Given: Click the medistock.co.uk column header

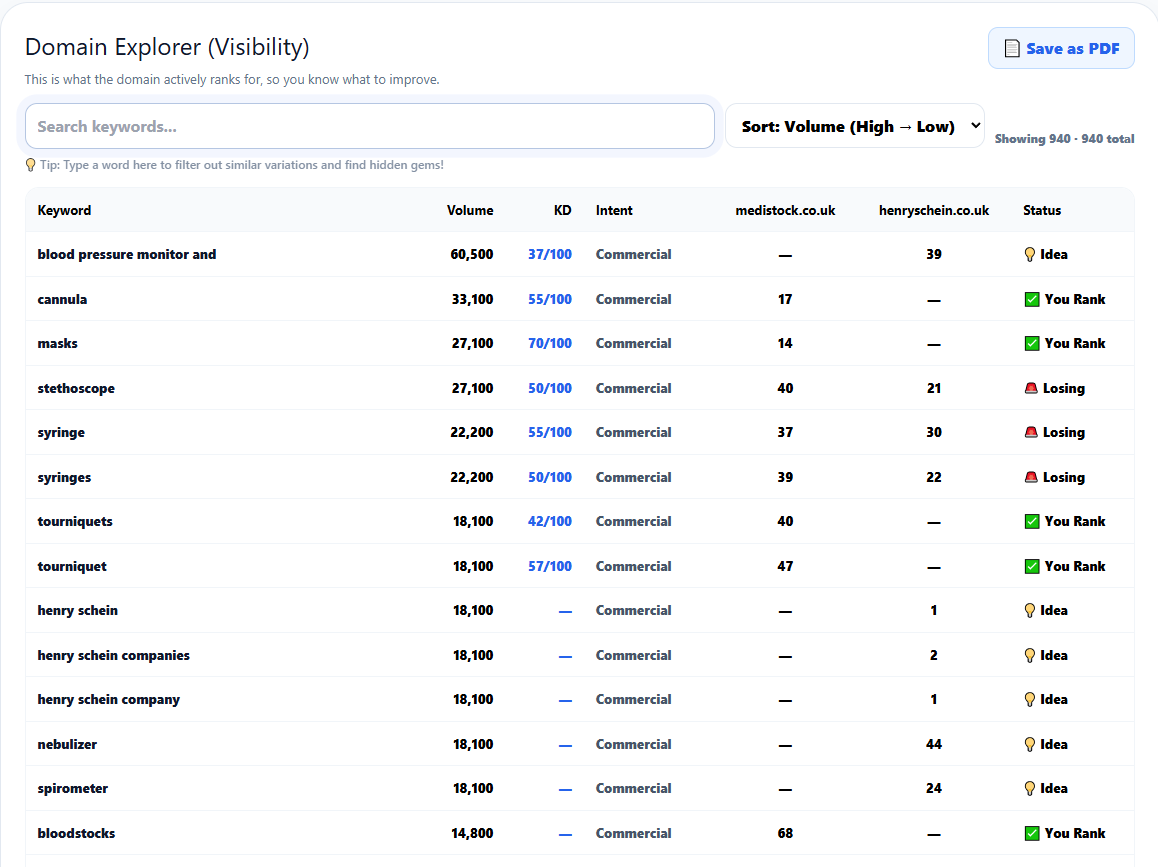Looking at the screenshot, I should coord(785,210).
